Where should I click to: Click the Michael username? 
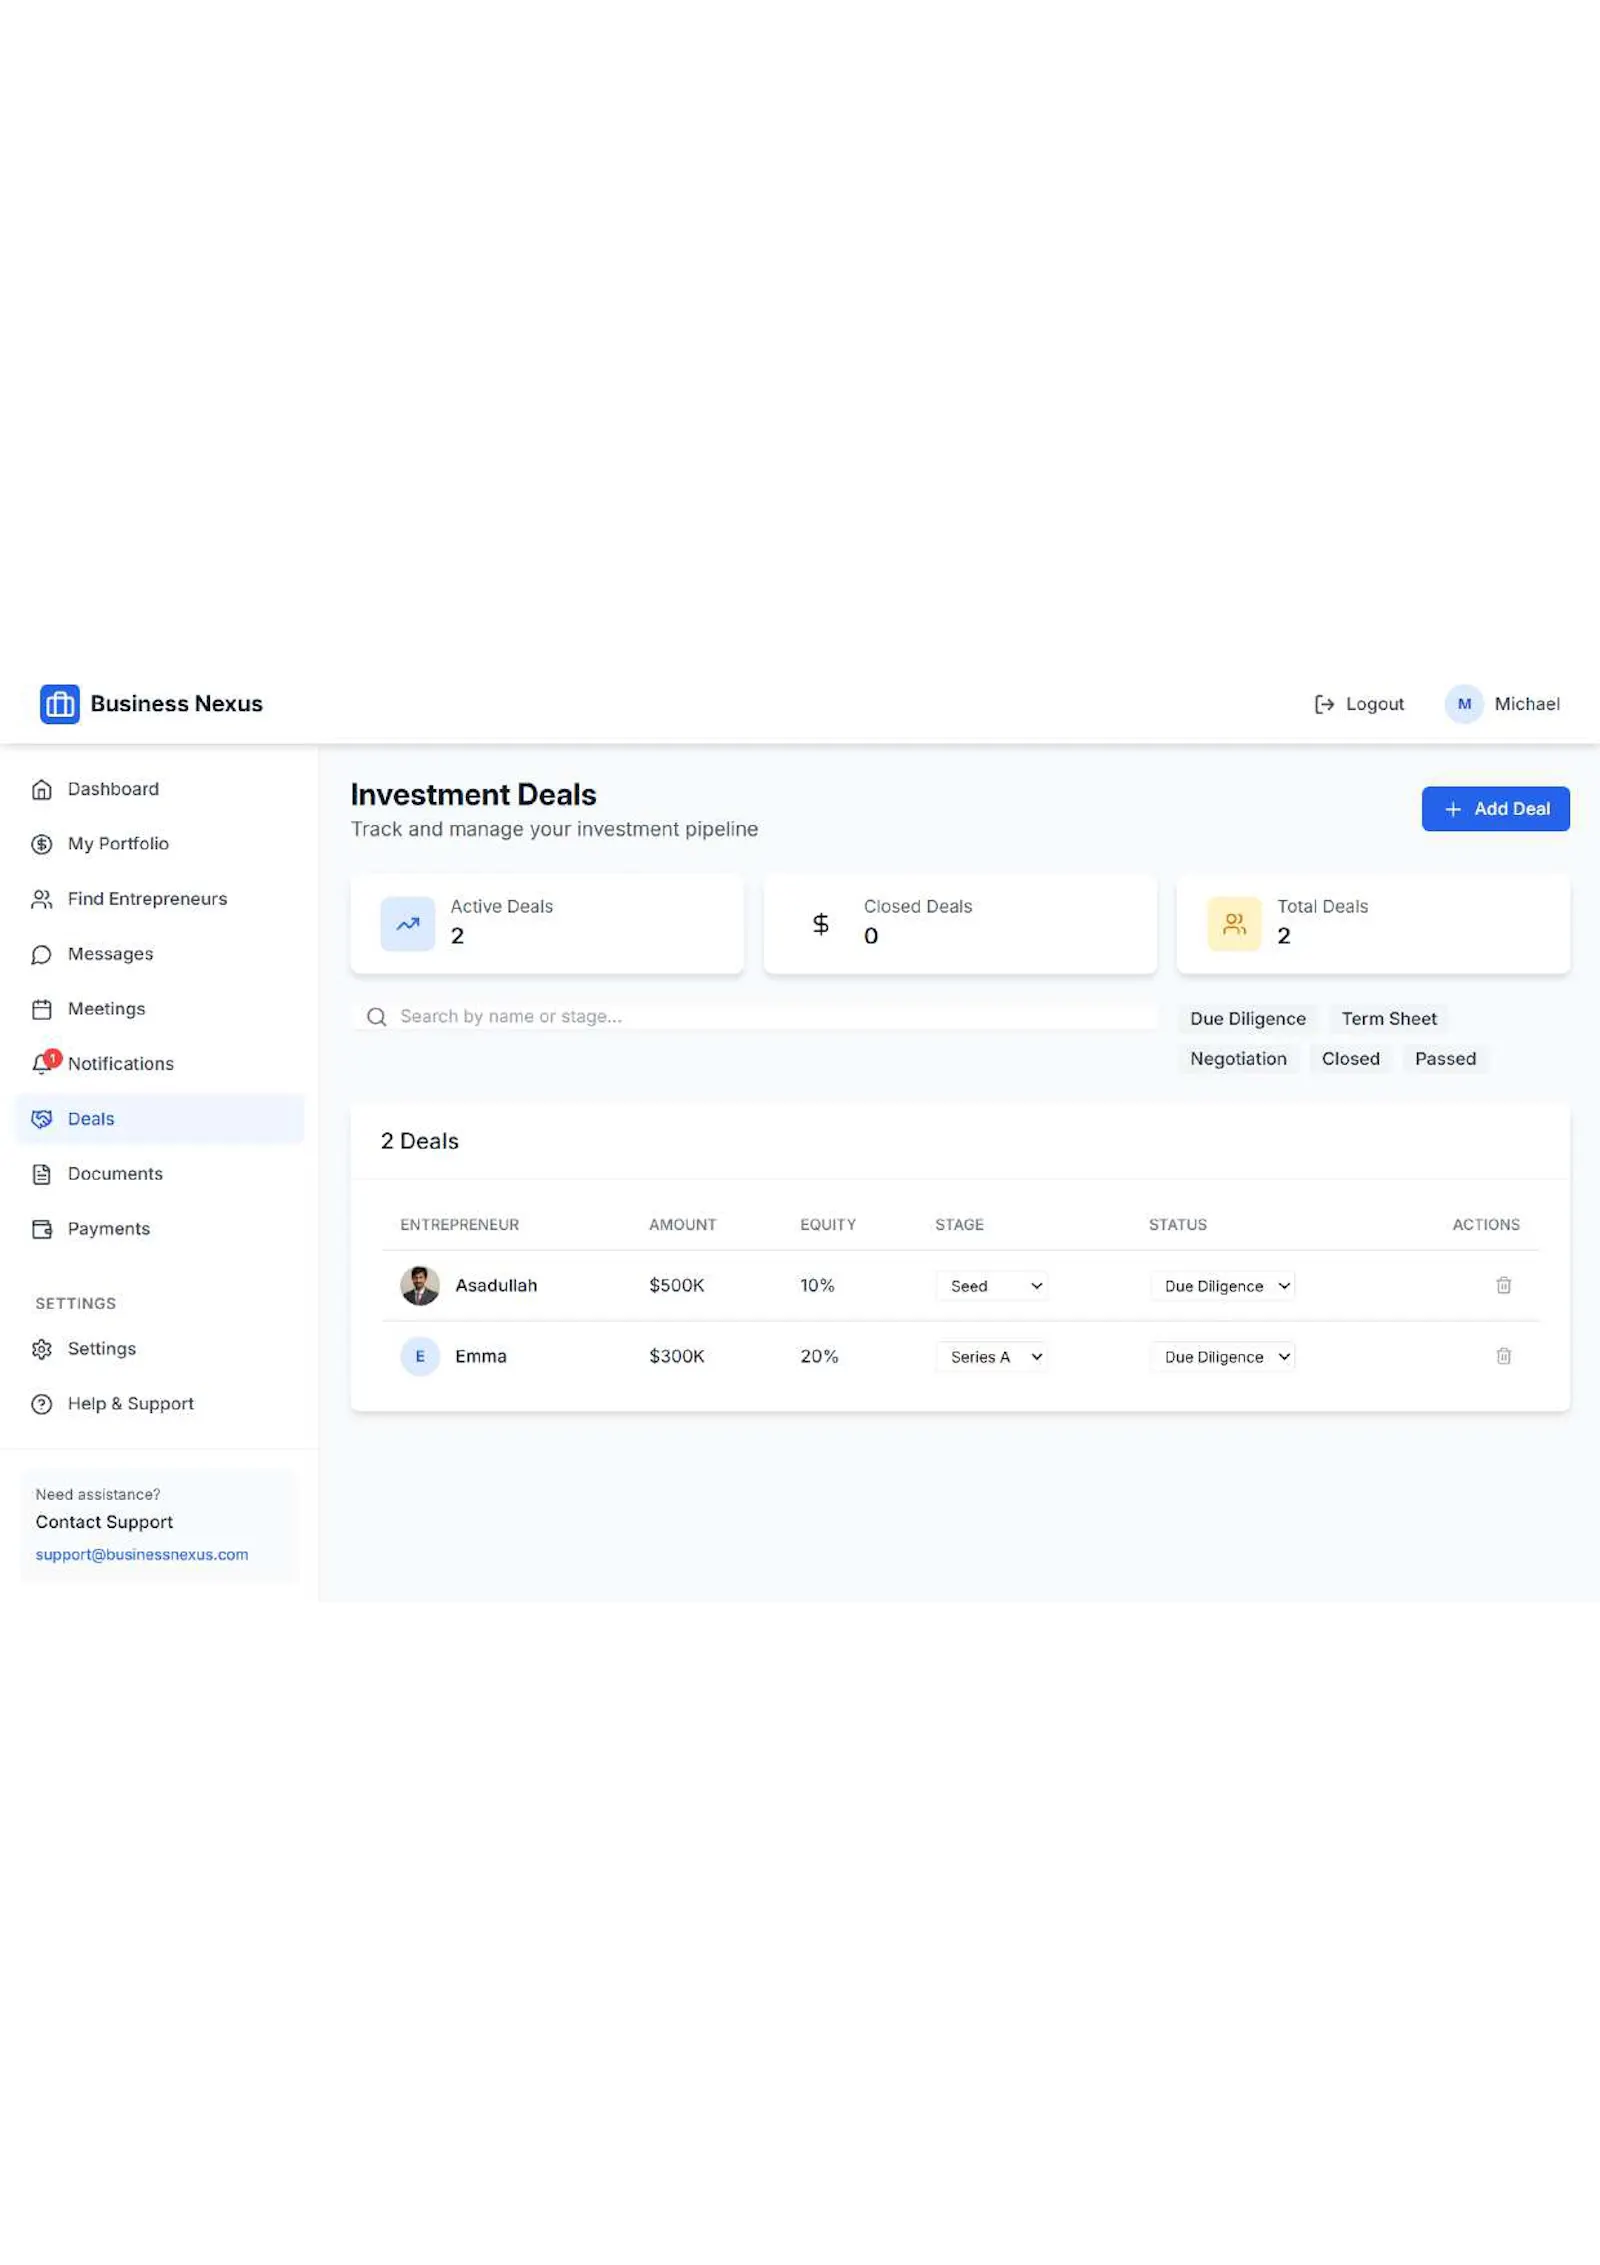[1527, 704]
